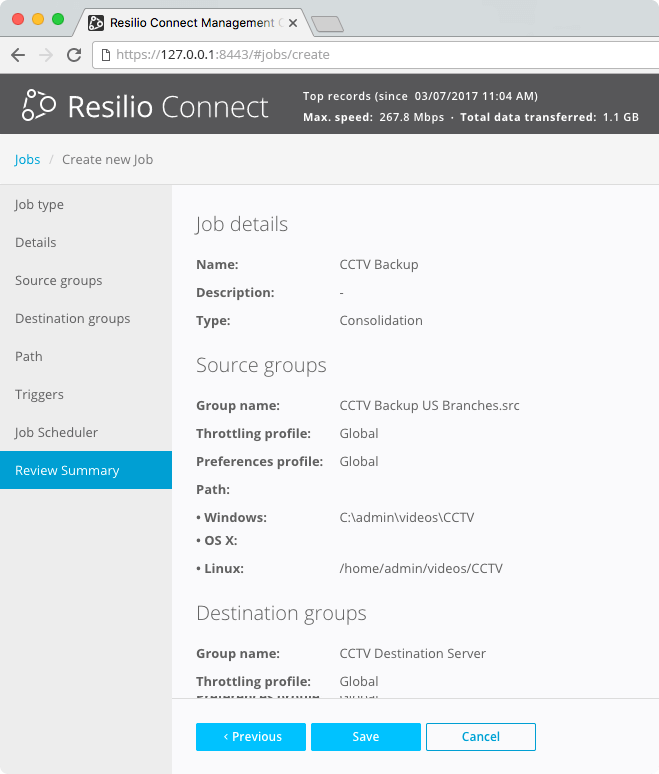Open a new browser tab

[x=328, y=24]
